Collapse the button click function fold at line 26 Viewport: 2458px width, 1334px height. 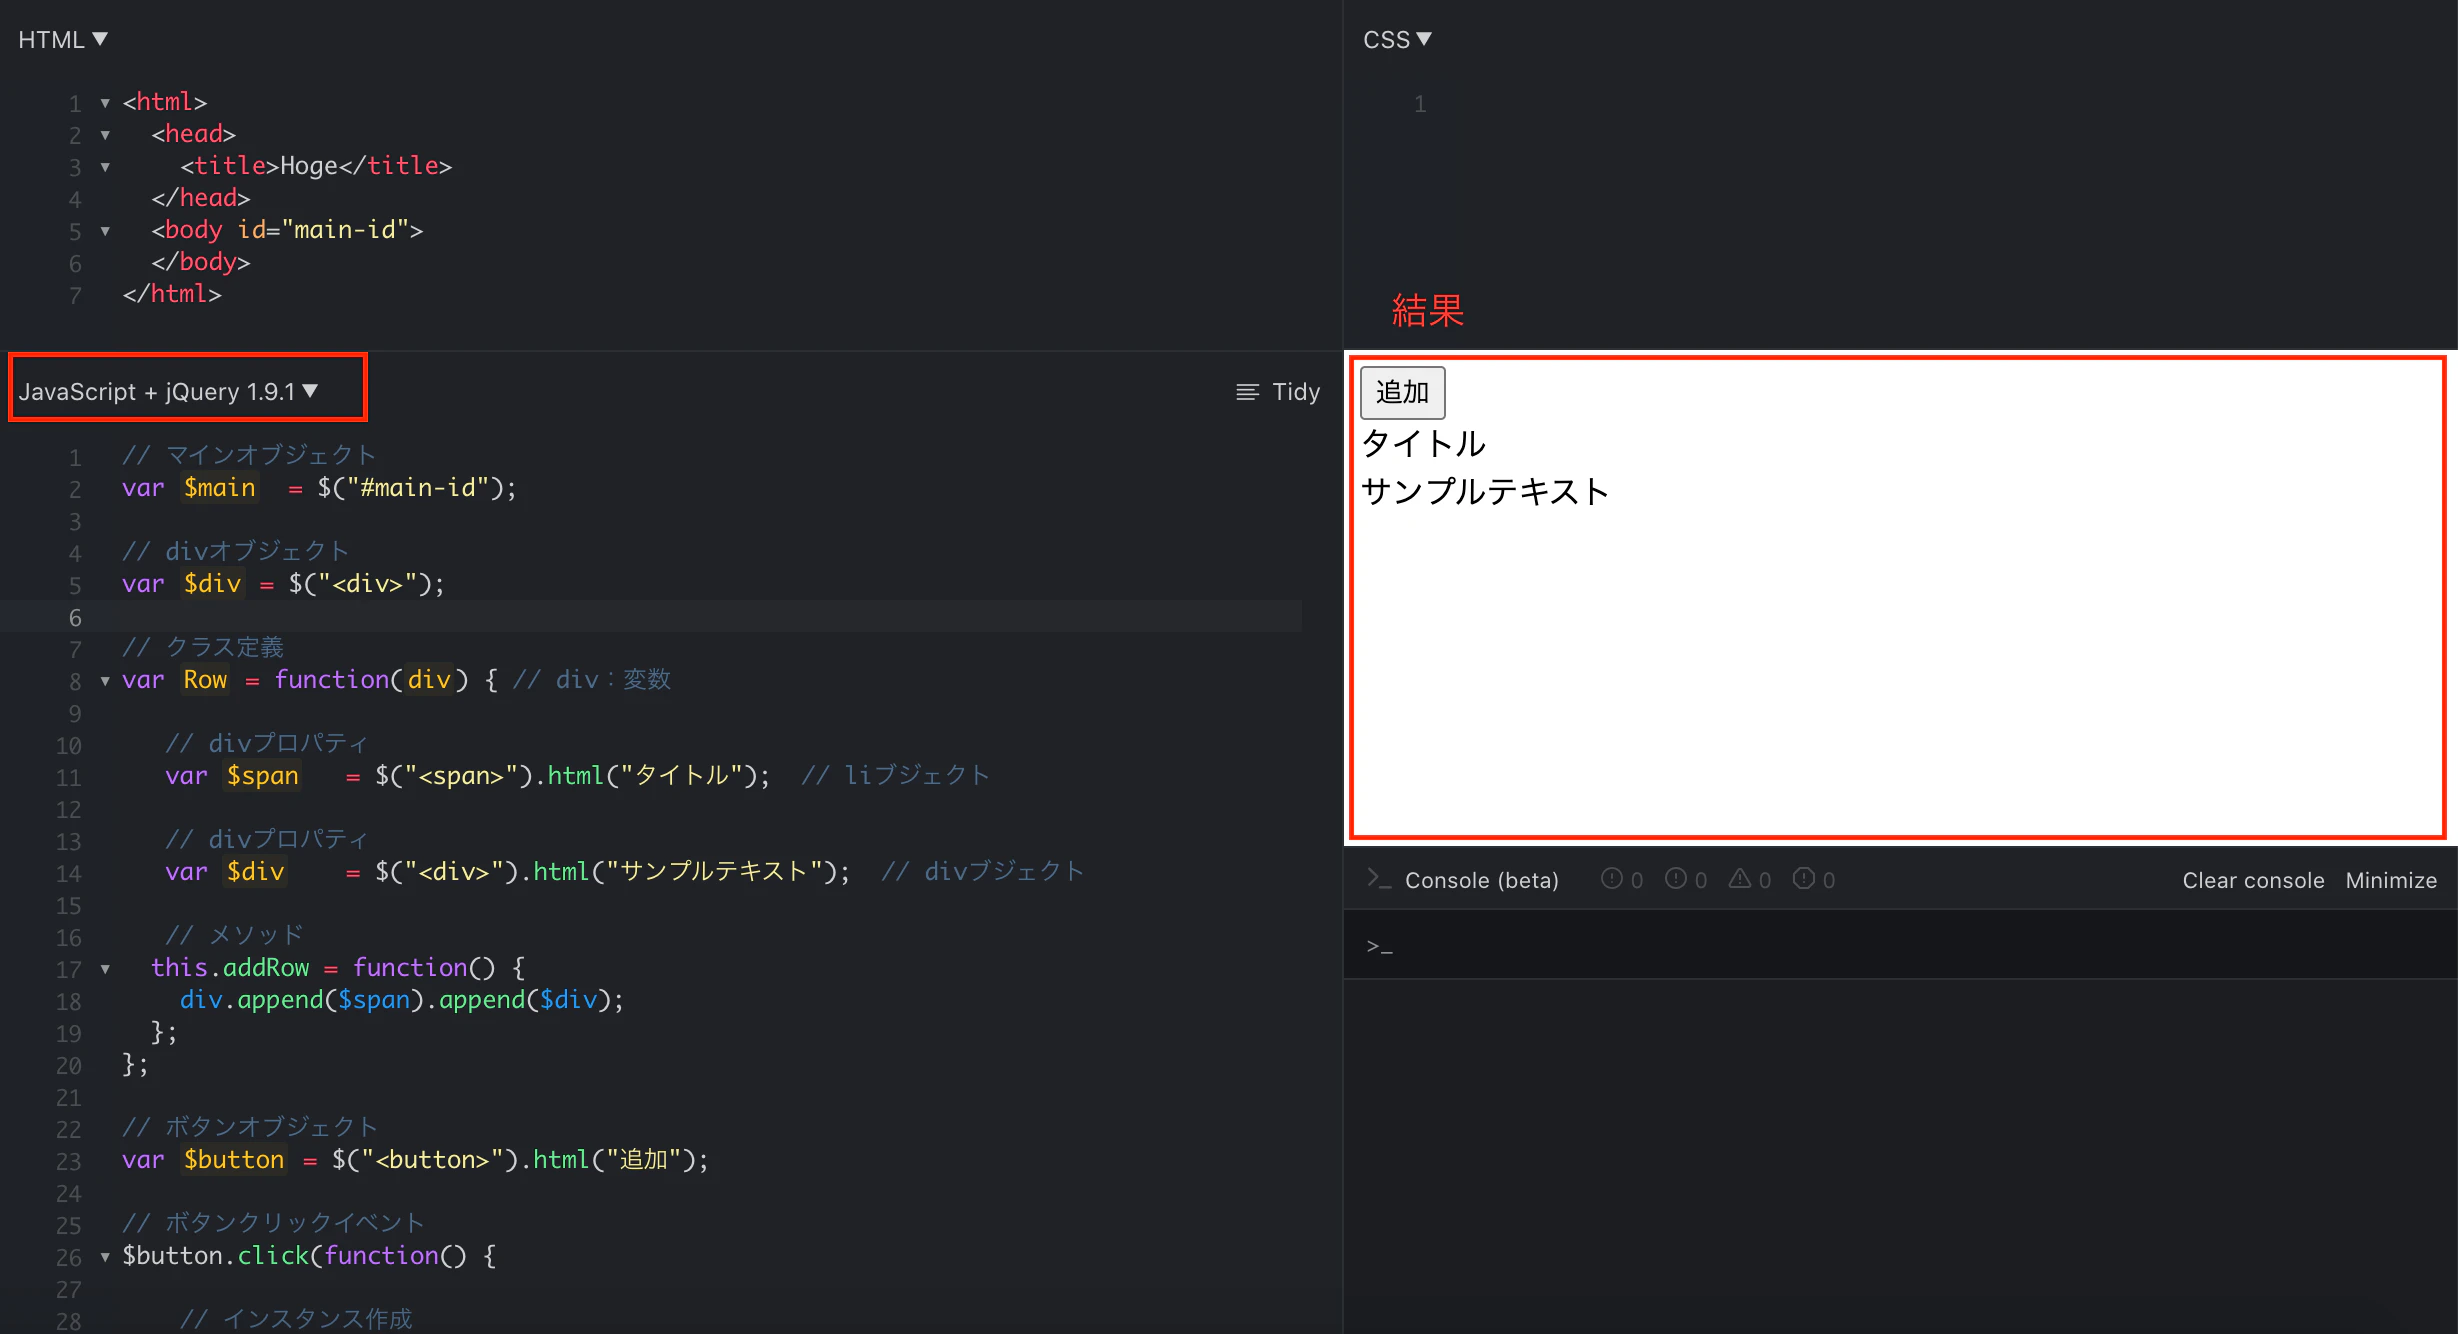pos(106,1257)
